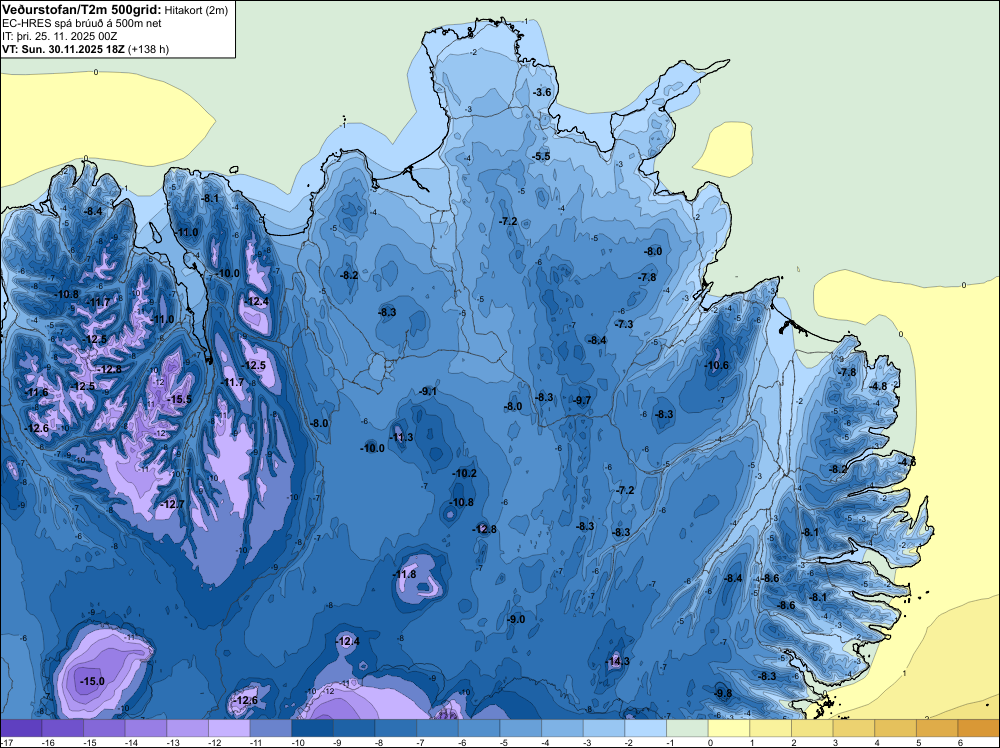Pick the orange swatch right of 6 on the color scale
This screenshot has height=748, width=1000.
[979, 728]
